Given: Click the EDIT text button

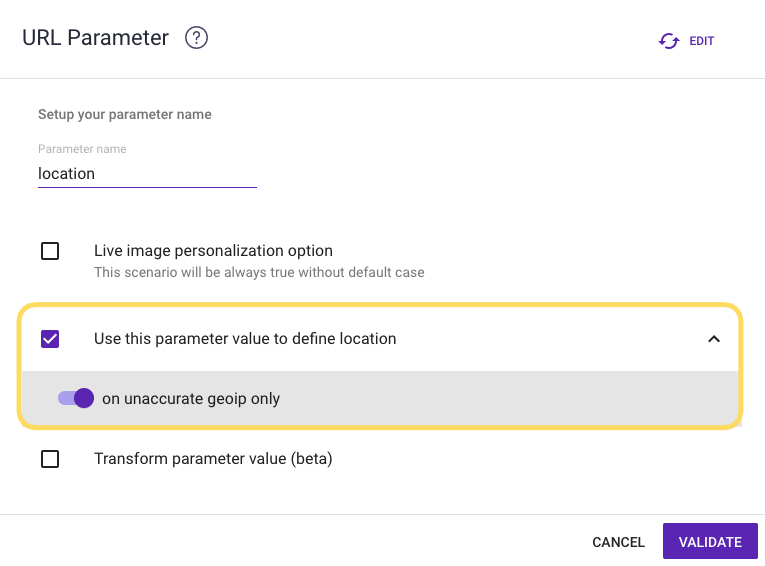Looking at the screenshot, I should tap(702, 41).
